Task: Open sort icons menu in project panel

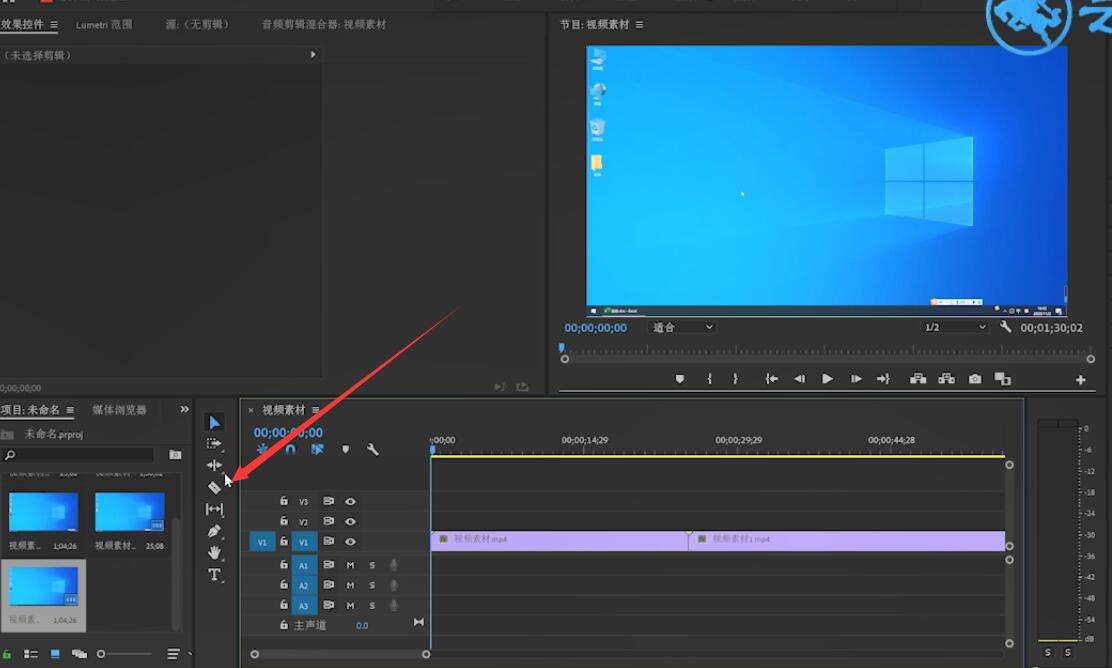Action: click(x=173, y=654)
